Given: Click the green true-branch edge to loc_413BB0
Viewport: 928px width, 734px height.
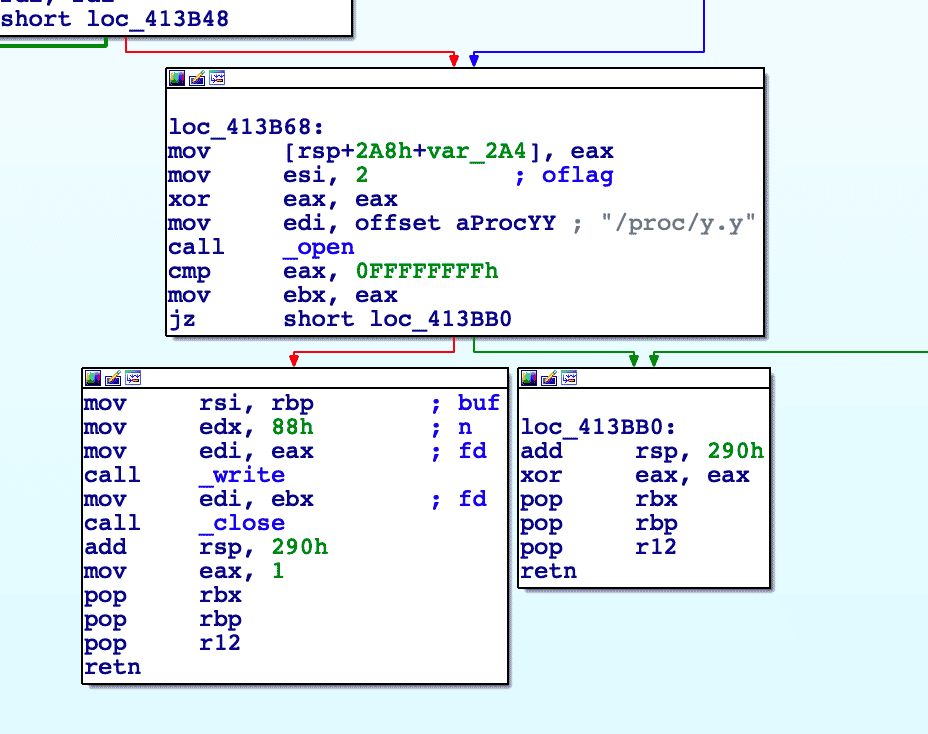Looking at the screenshot, I should (x=553, y=353).
